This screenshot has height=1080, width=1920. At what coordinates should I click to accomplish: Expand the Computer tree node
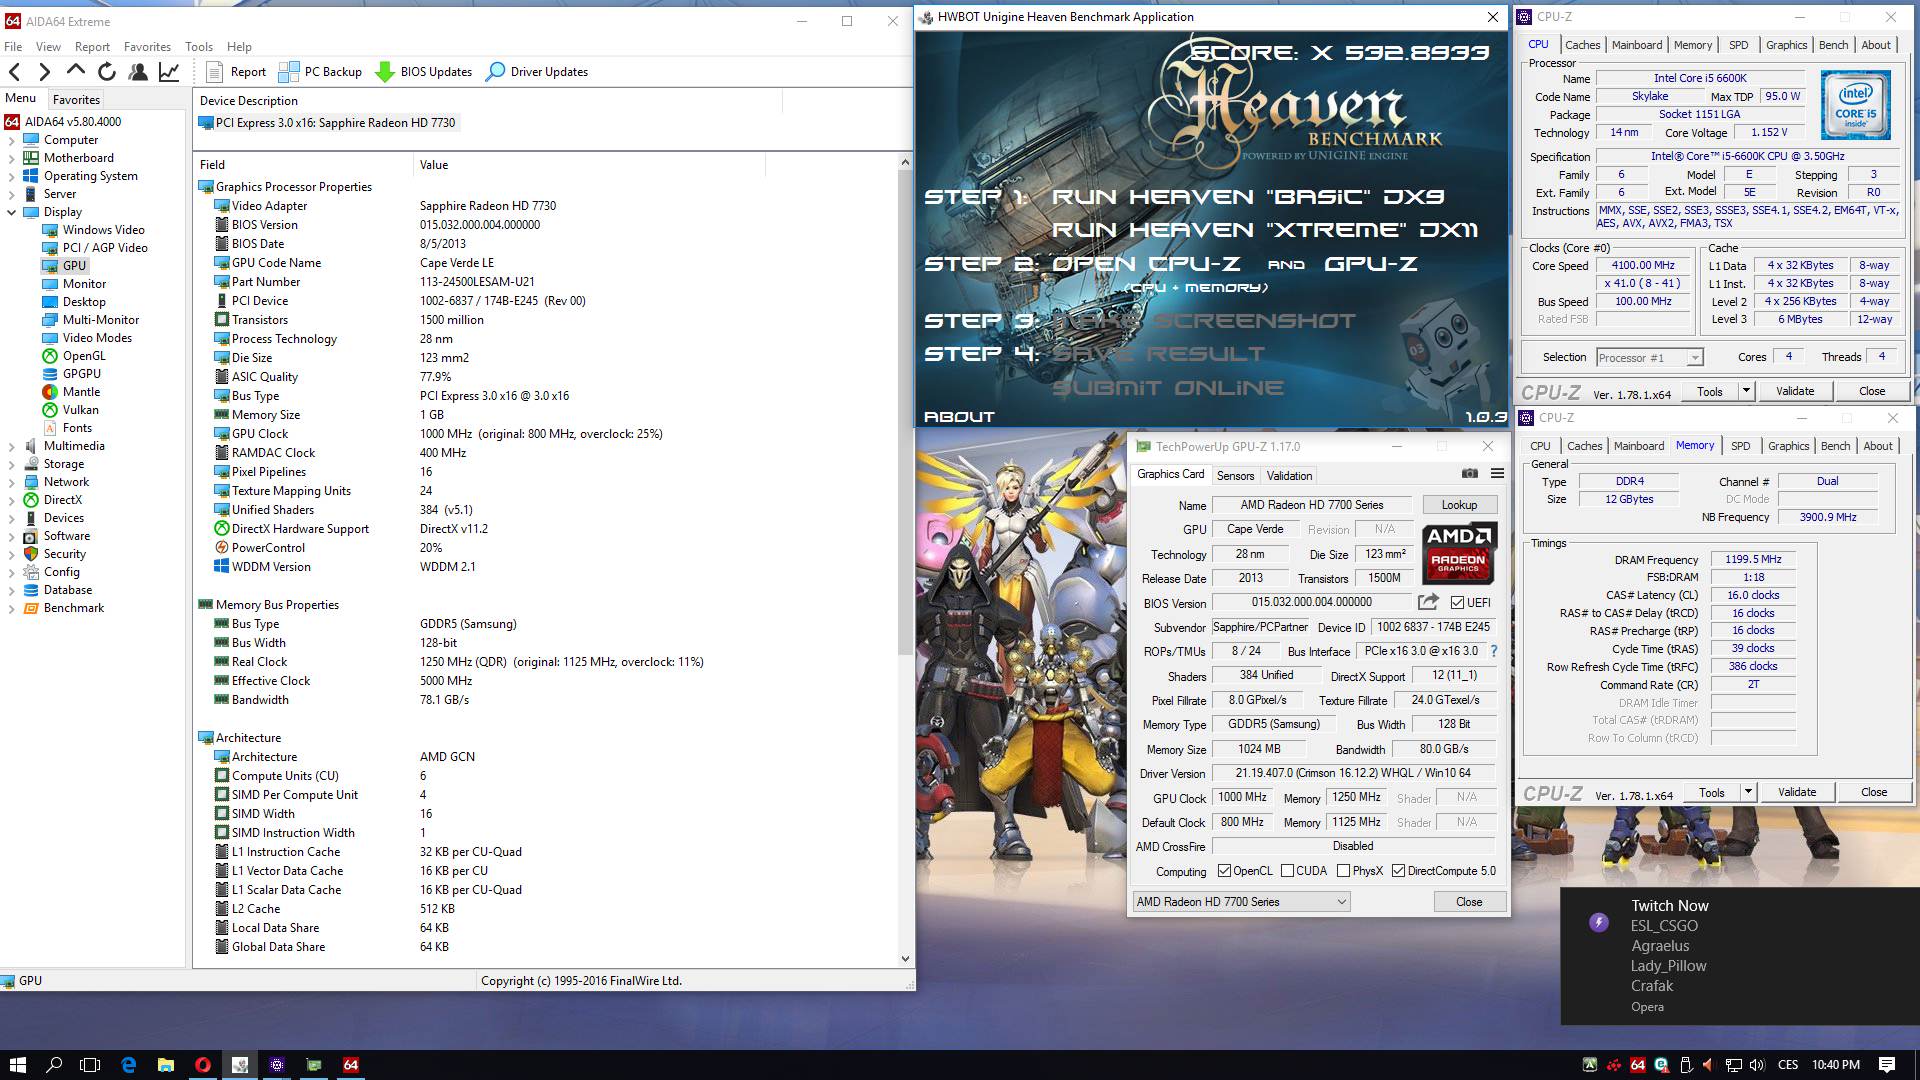coord(12,140)
